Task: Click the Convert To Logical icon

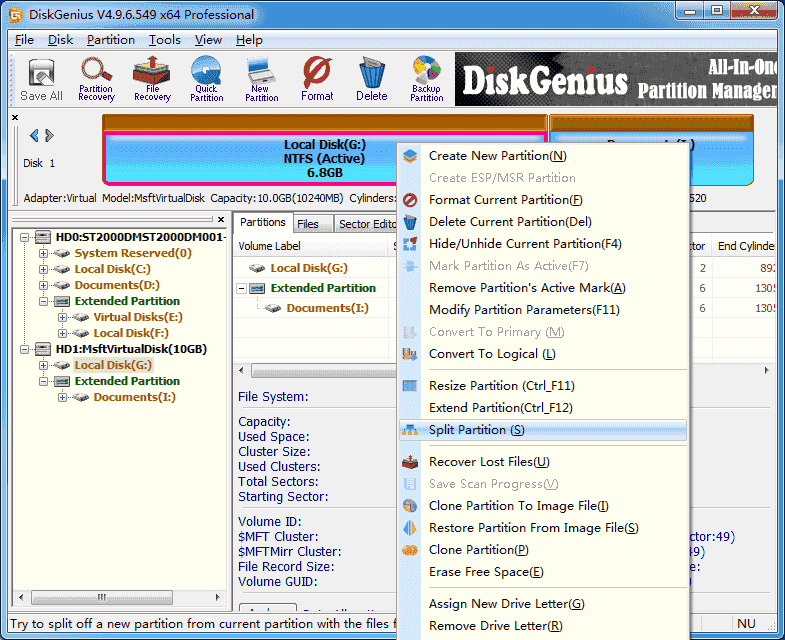Action: pyautogui.click(x=410, y=354)
